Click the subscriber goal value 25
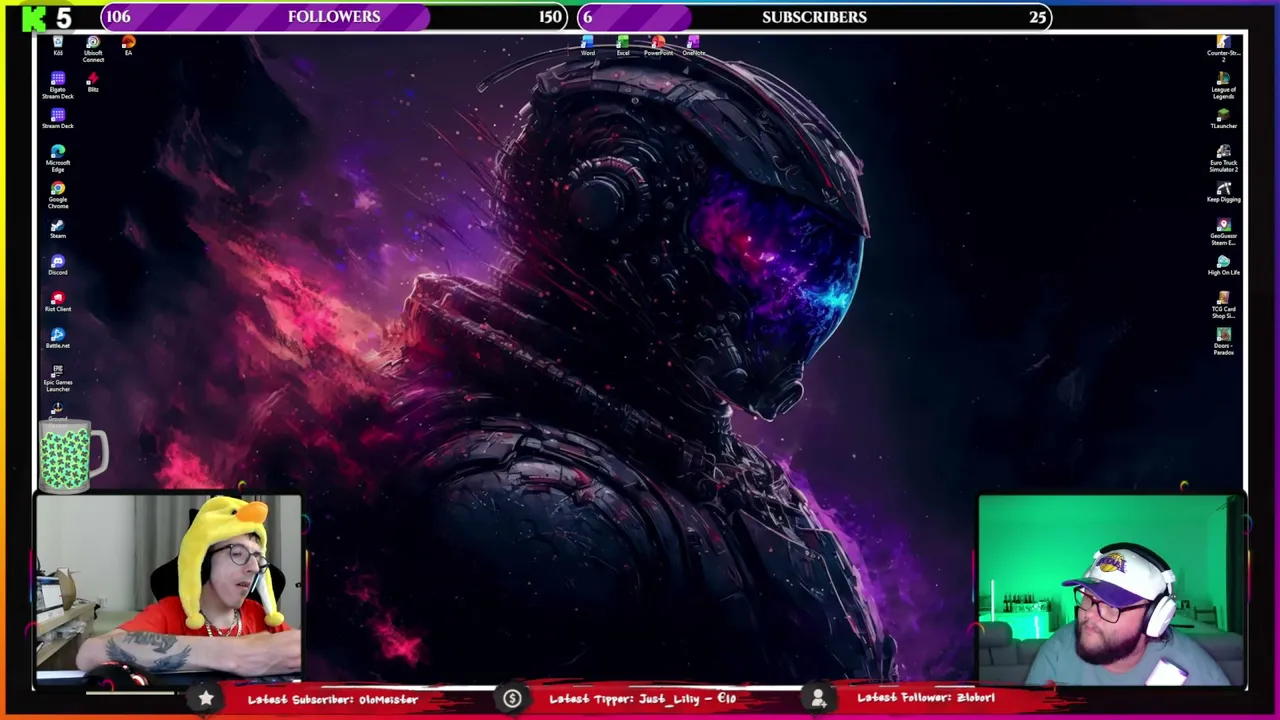Image resolution: width=1280 pixels, height=720 pixels. [1038, 17]
